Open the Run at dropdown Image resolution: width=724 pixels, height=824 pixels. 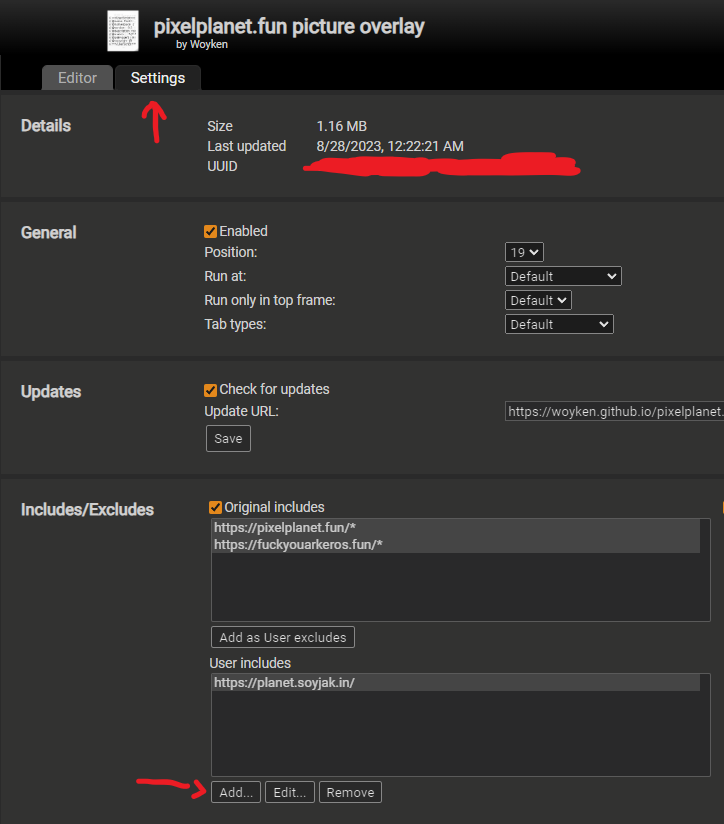[x=563, y=276]
